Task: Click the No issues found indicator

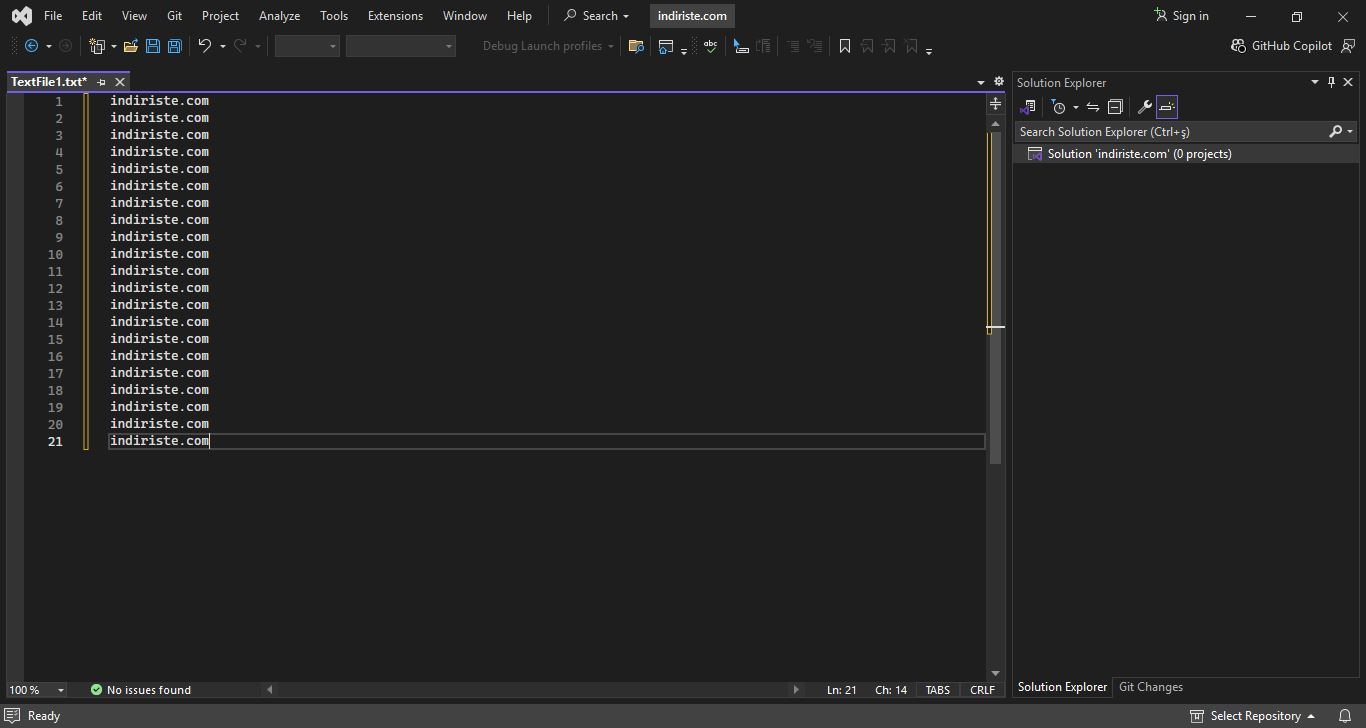Action: tap(140, 690)
